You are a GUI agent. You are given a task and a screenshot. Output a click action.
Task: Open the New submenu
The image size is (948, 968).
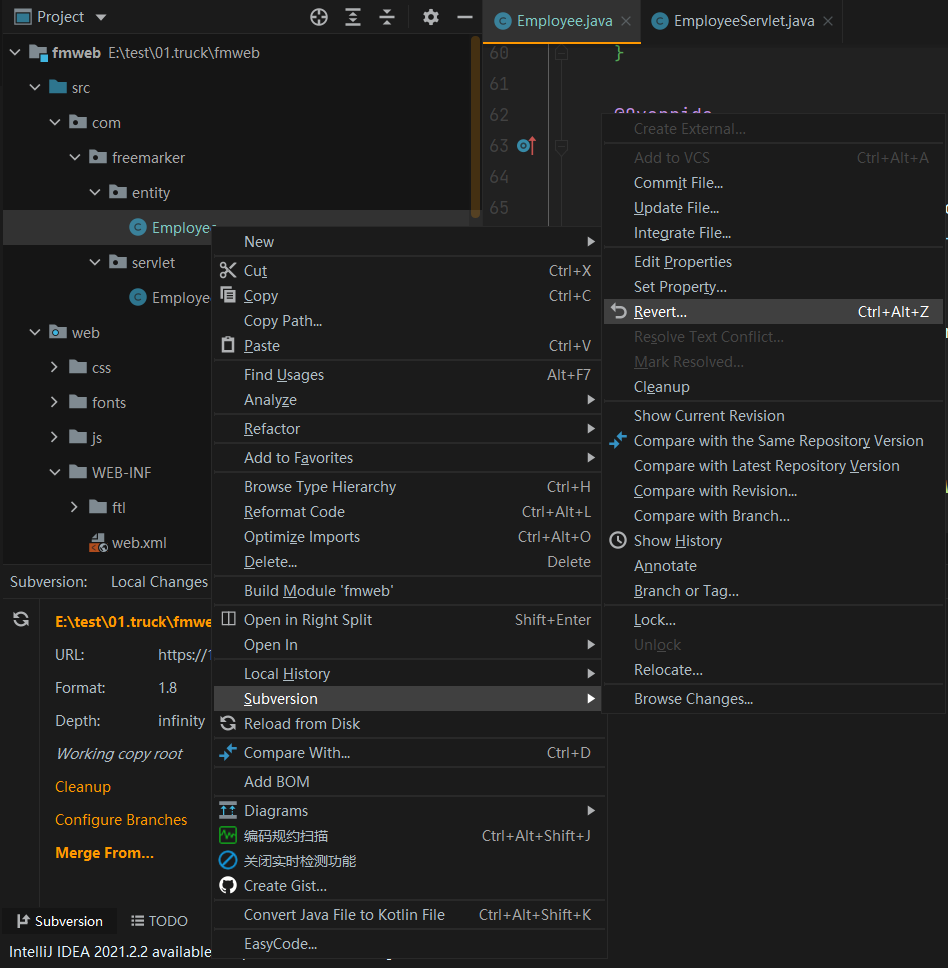pos(407,241)
